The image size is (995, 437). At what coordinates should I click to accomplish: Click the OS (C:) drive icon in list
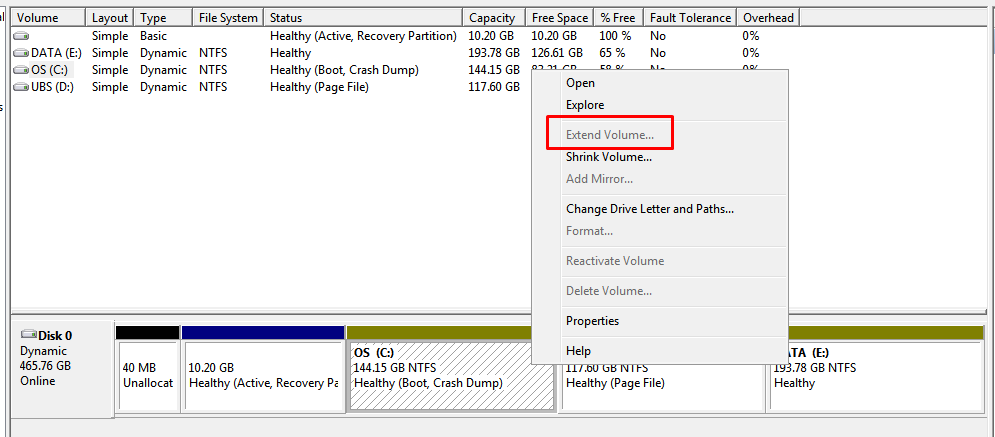point(21,70)
